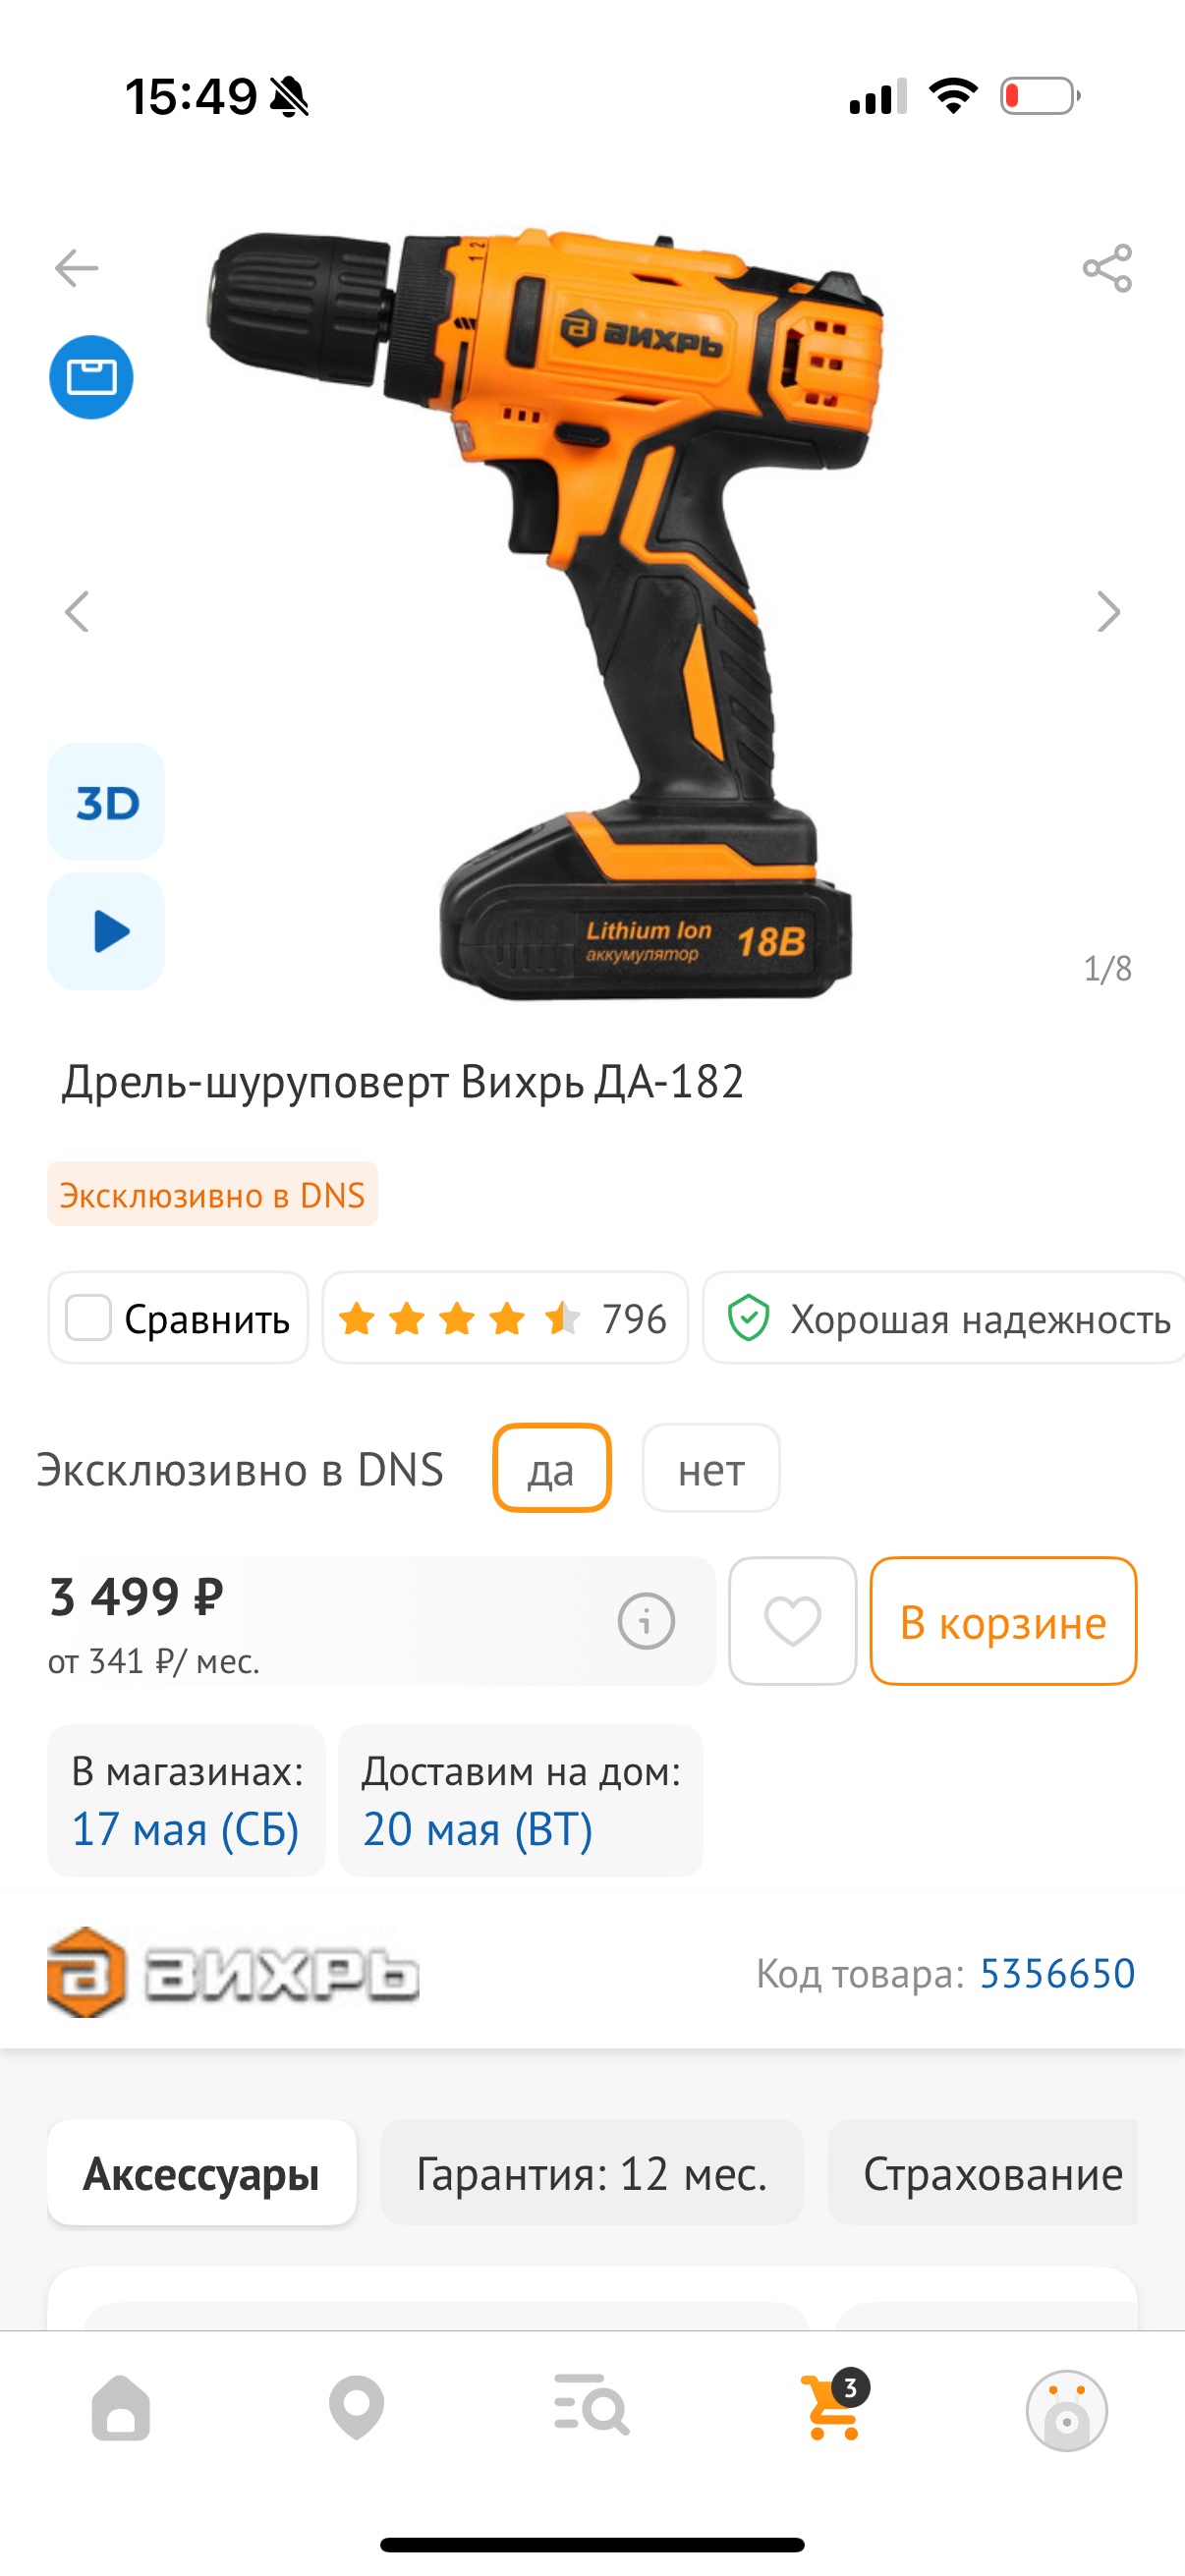Show the next product image
The height and width of the screenshot is (2576, 1185).
[1108, 611]
